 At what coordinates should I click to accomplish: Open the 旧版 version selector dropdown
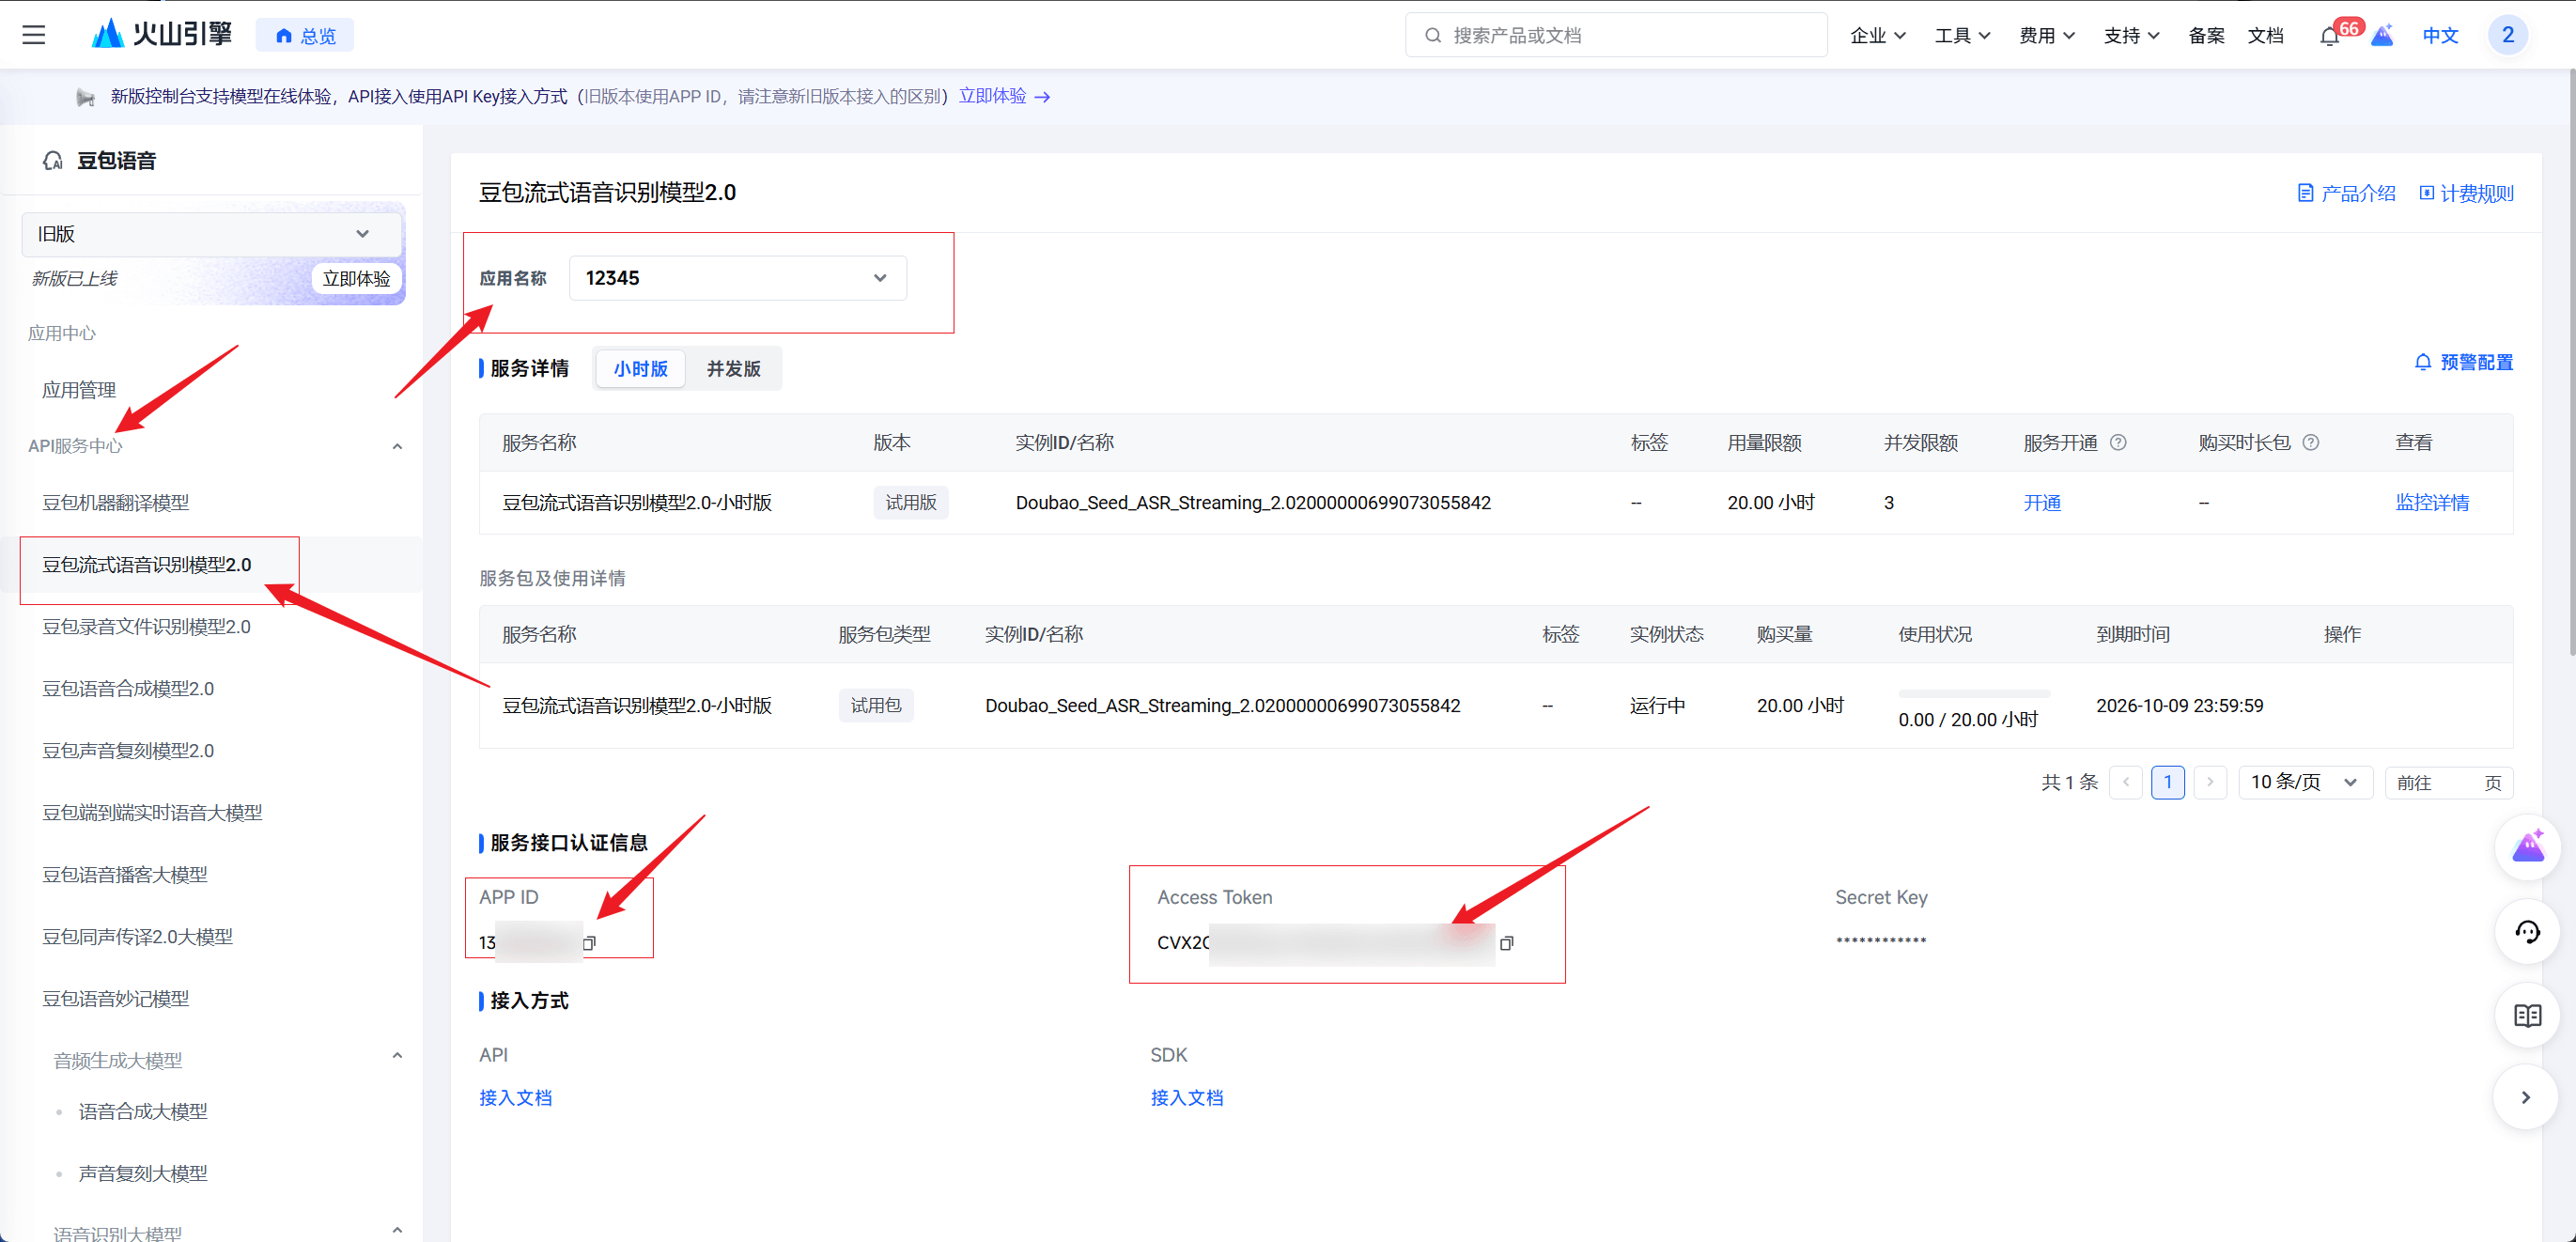211,234
